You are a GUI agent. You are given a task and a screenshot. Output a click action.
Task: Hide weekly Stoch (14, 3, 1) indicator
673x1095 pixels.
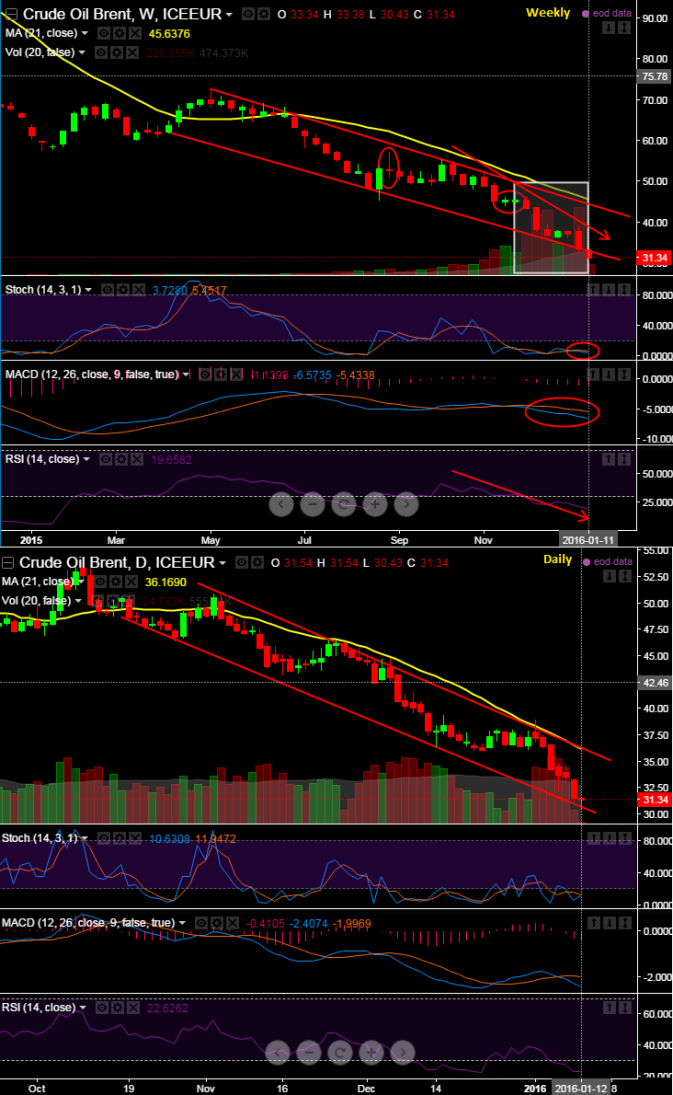pyautogui.click(x=108, y=290)
